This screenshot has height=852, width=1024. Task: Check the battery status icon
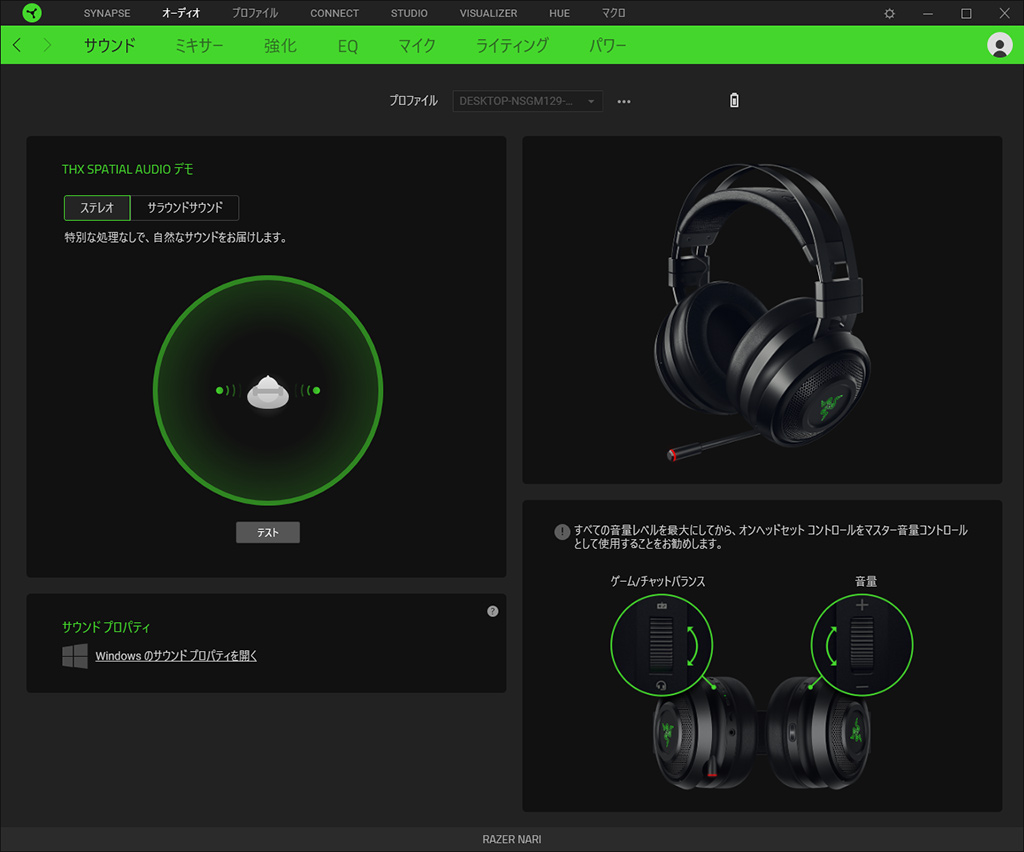tap(734, 100)
